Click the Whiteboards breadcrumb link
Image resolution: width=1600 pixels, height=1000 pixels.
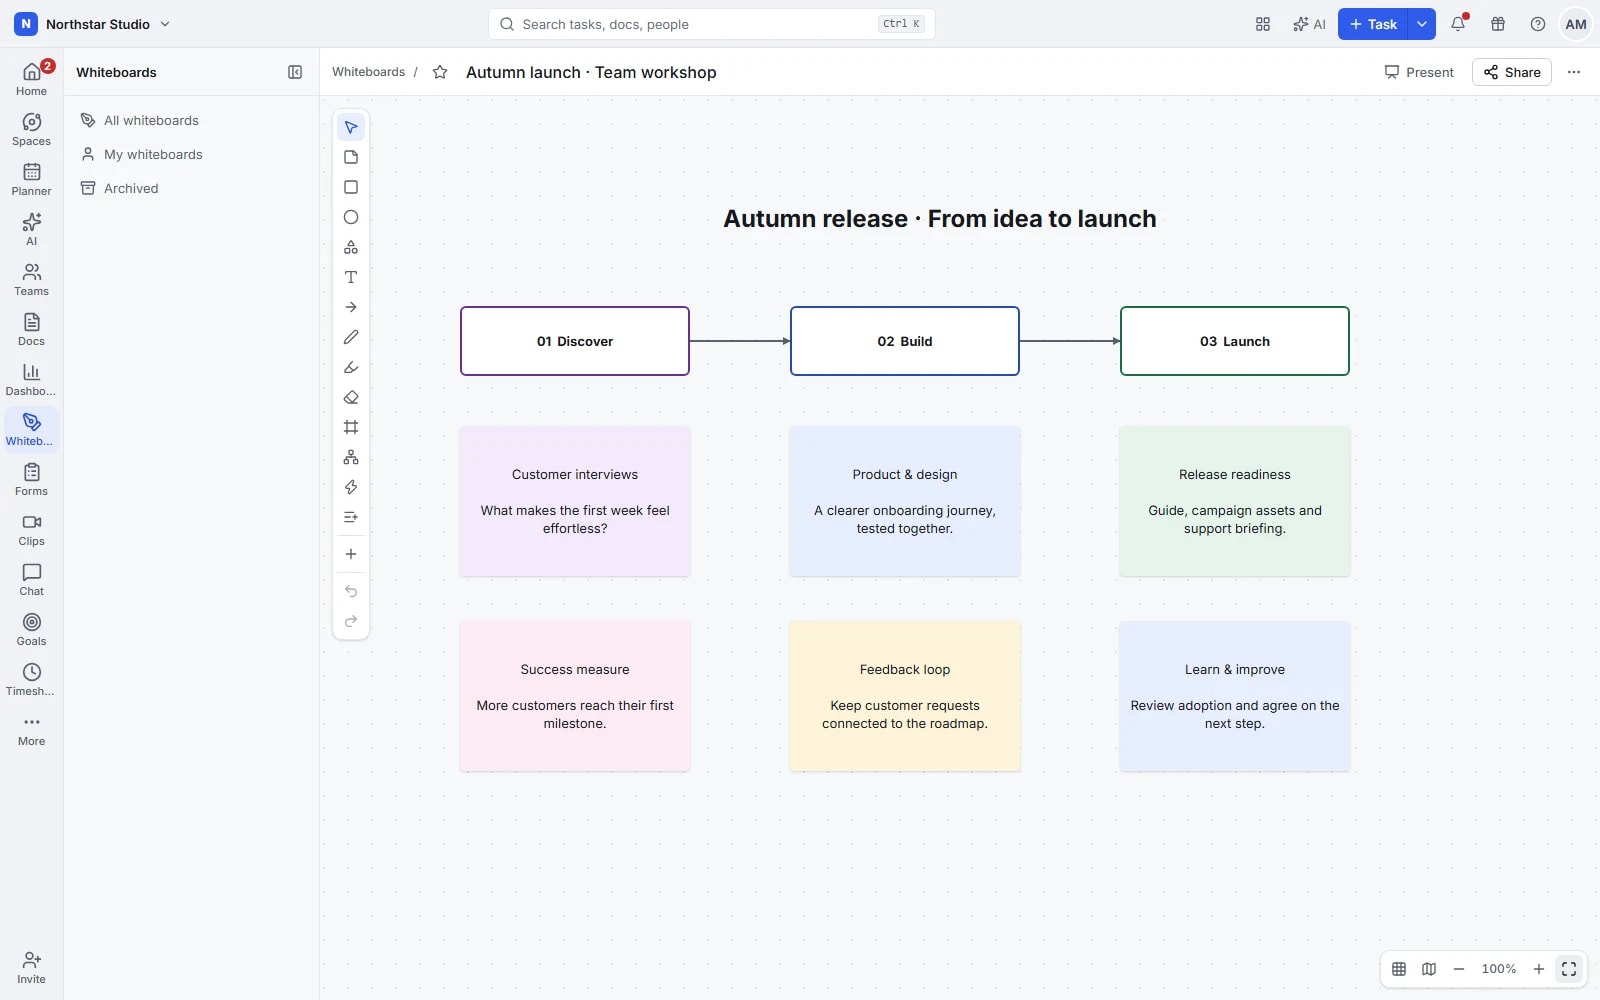368,72
